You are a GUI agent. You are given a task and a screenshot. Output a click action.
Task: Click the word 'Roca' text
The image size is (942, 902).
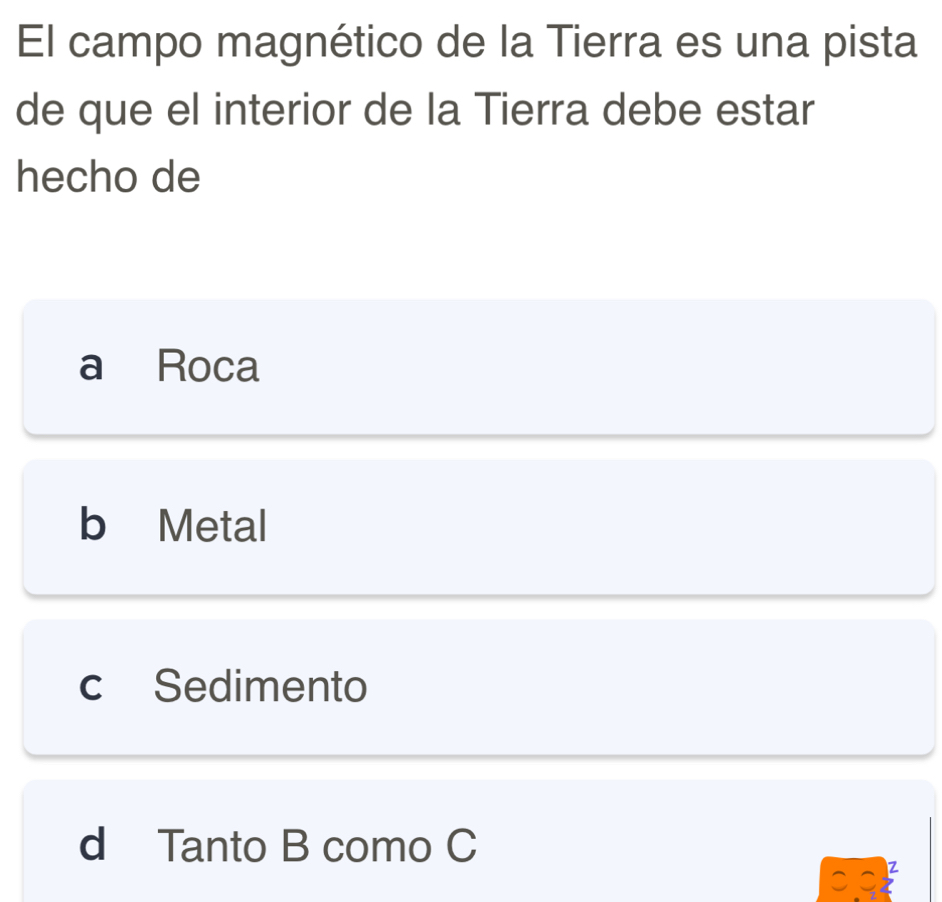tap(208, 367)
